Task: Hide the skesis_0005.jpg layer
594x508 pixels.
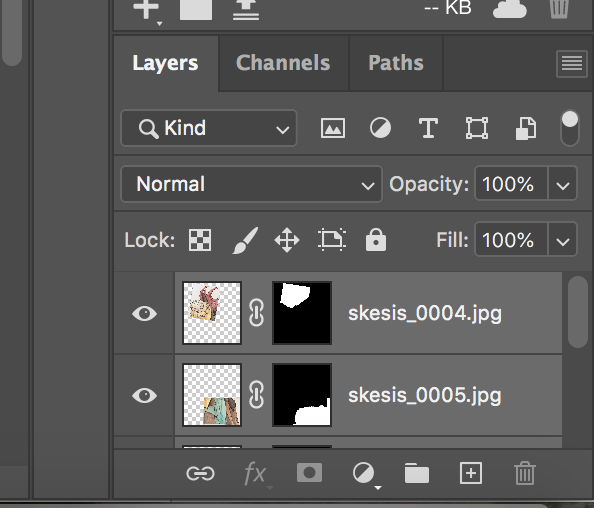Action: tap(144, 395)
